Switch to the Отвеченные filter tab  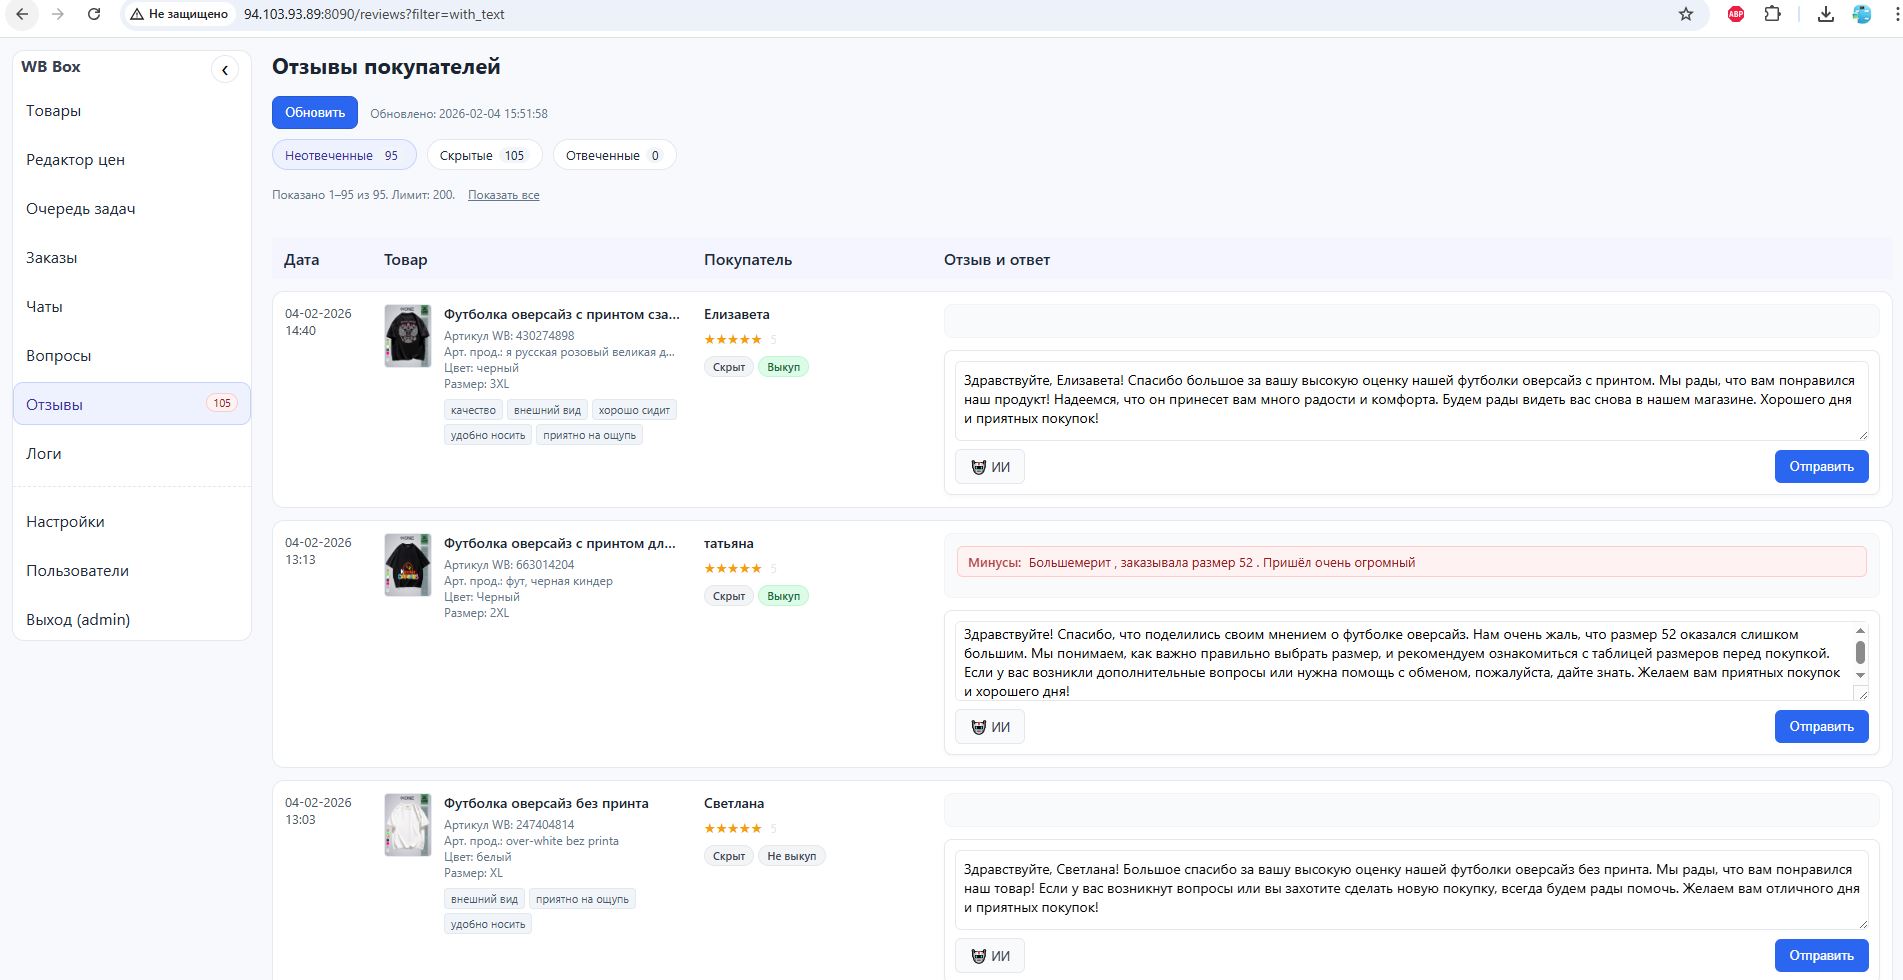[613, 155]
